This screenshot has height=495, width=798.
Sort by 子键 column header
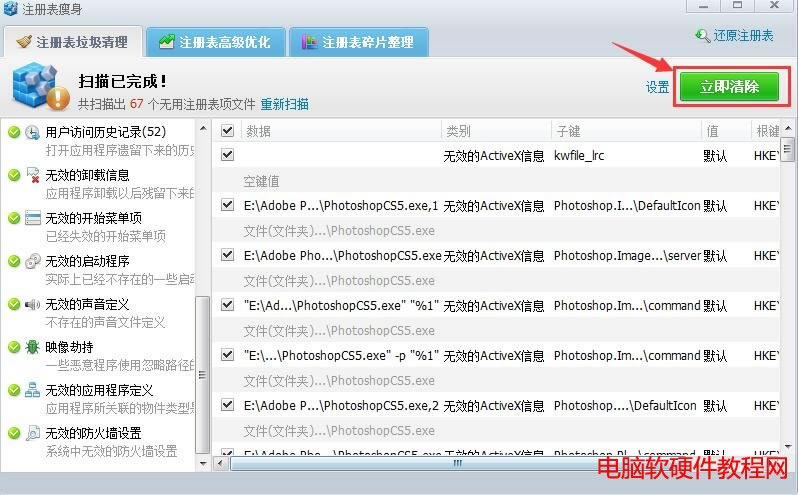(626, 131)
